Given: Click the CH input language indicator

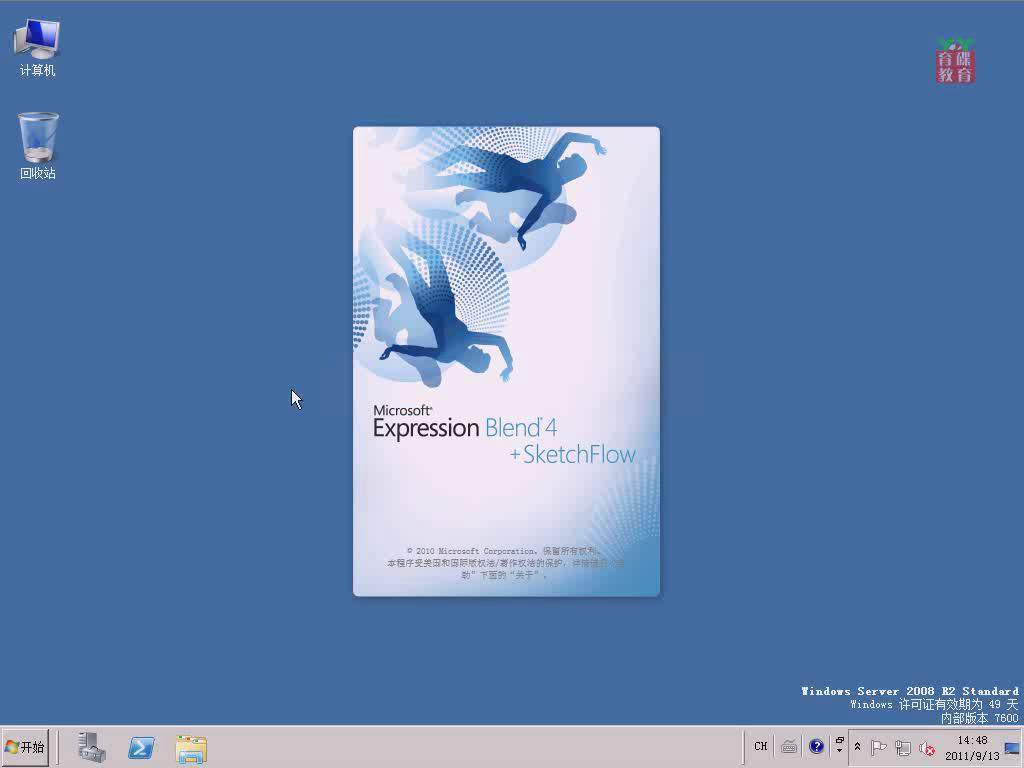Looking at the screenshot, I should tap(761, 746).
